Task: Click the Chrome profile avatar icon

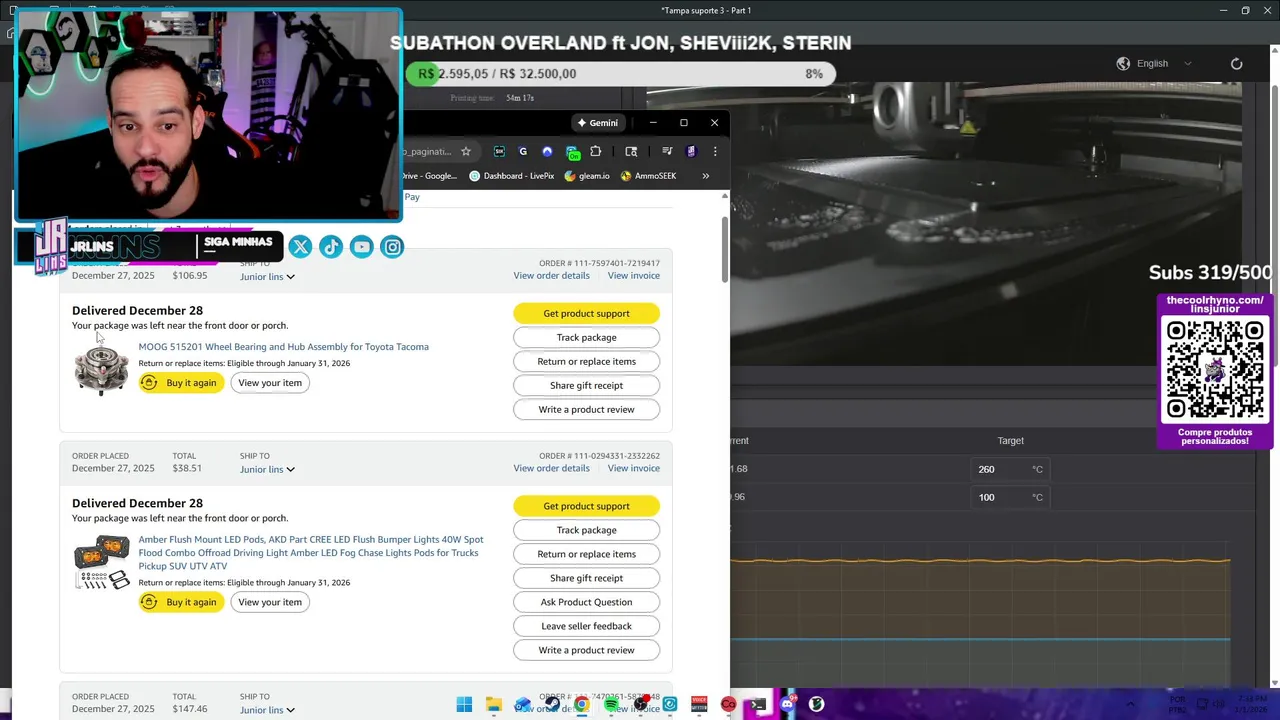Action: 691,151
